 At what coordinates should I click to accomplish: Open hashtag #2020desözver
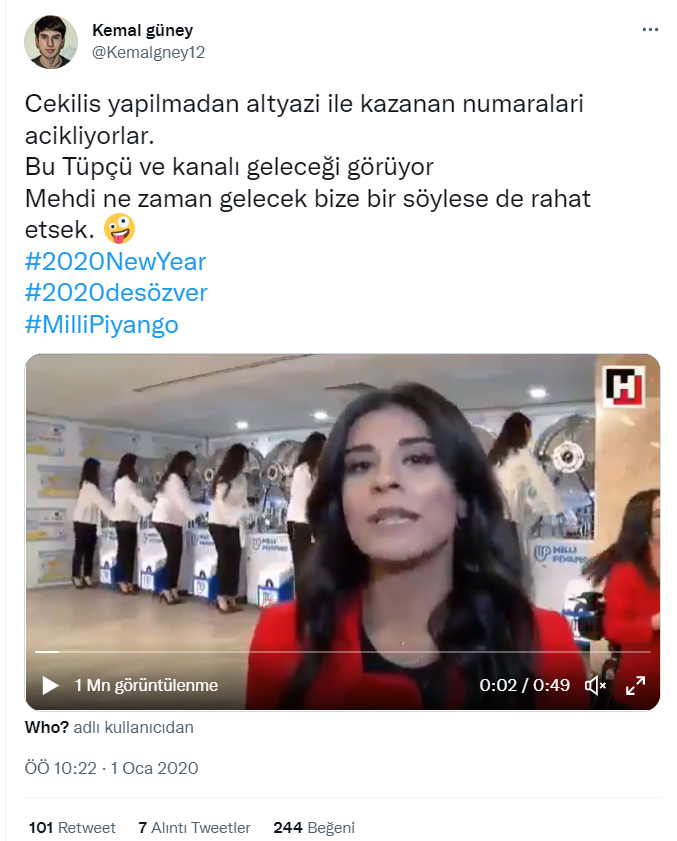(x=116, y=293)
